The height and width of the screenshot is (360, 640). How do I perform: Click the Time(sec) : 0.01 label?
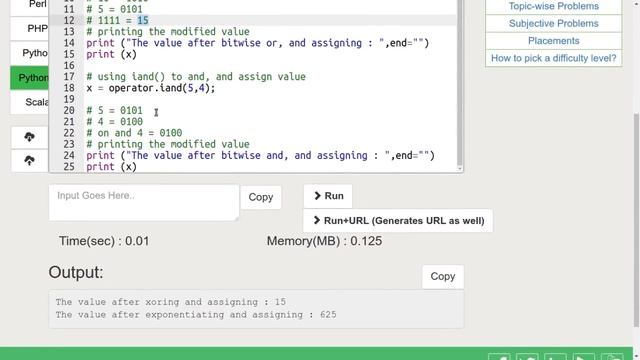point(104,241)
